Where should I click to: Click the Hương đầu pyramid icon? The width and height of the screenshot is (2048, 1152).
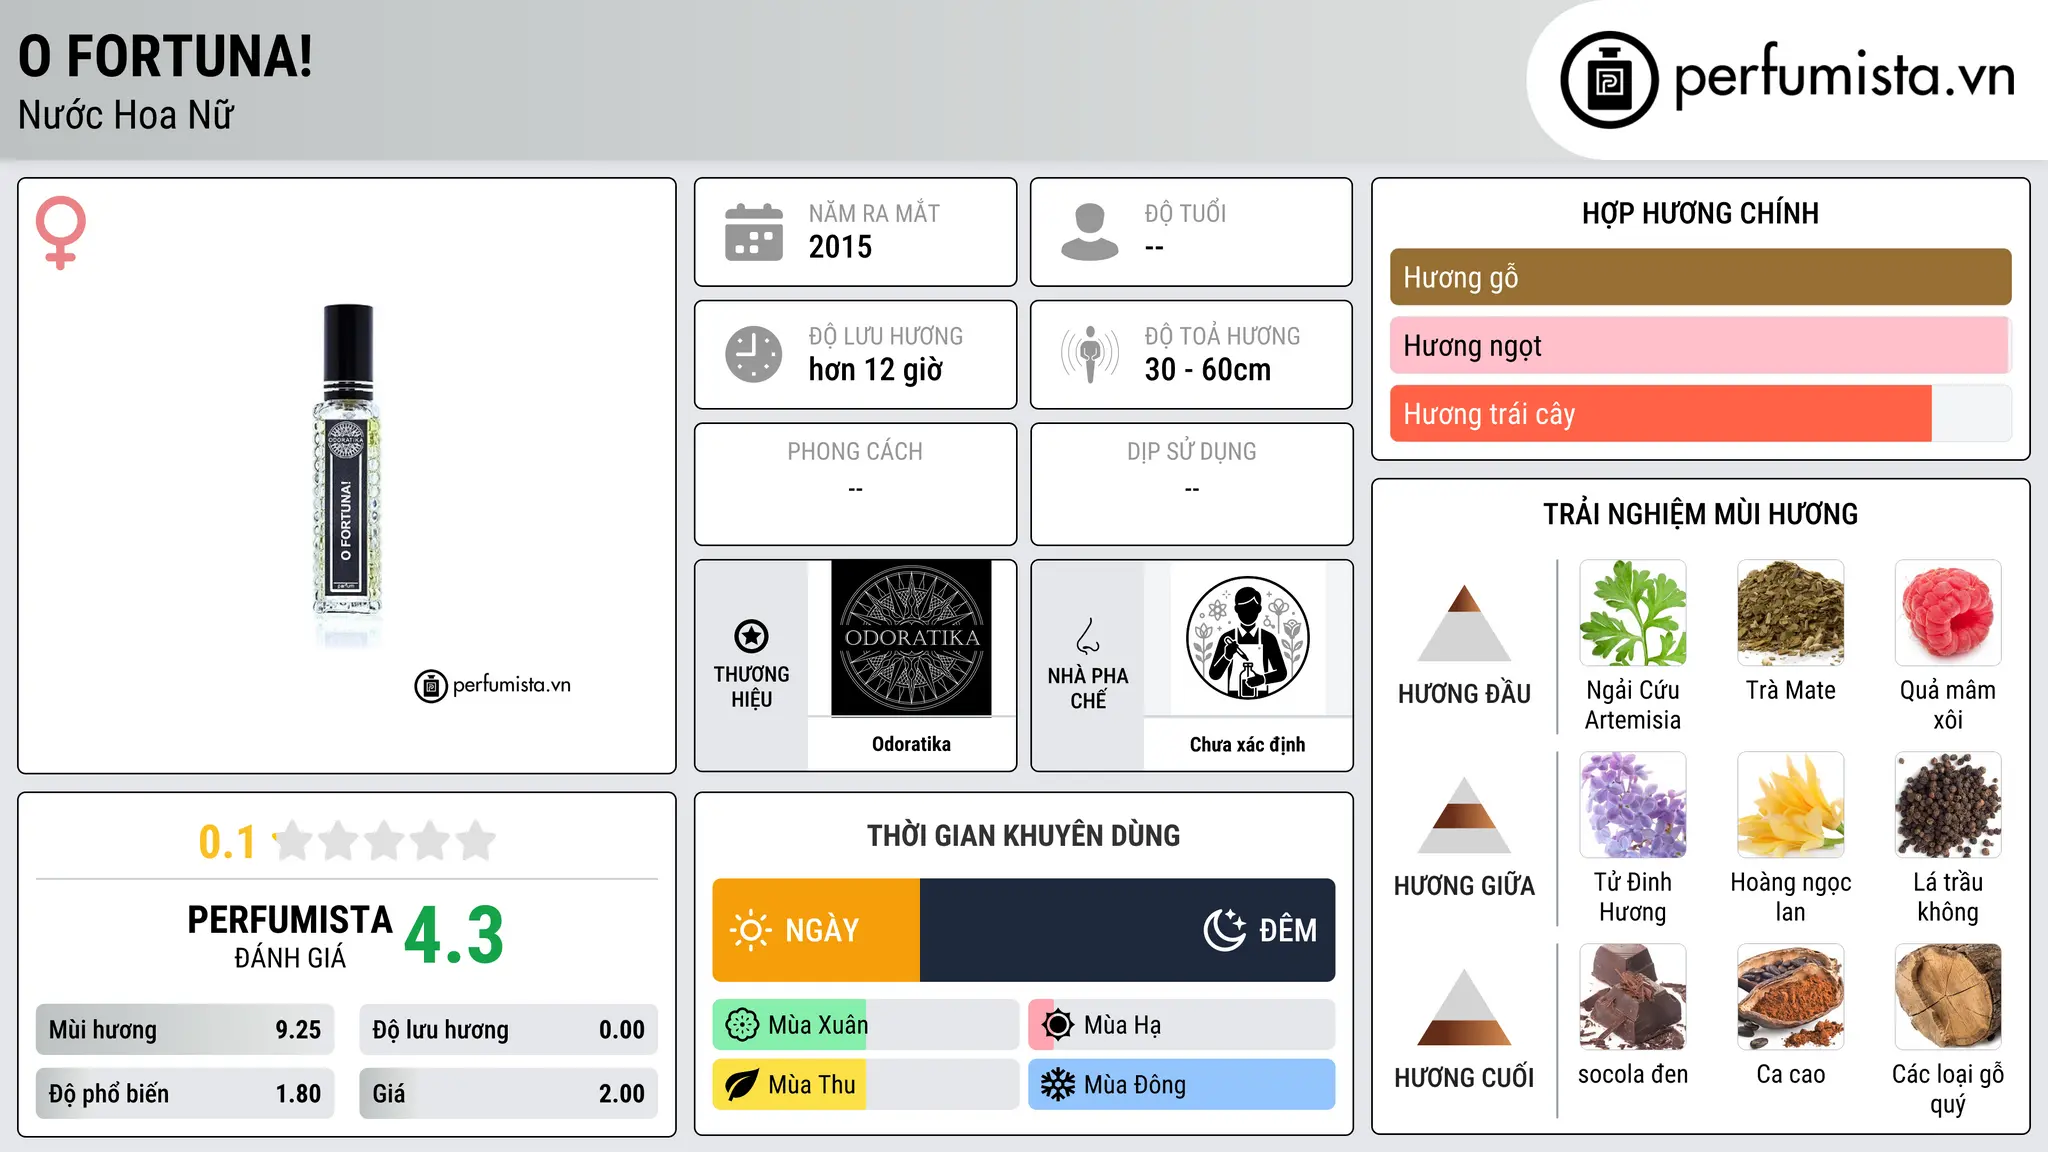coord(1464,623)
